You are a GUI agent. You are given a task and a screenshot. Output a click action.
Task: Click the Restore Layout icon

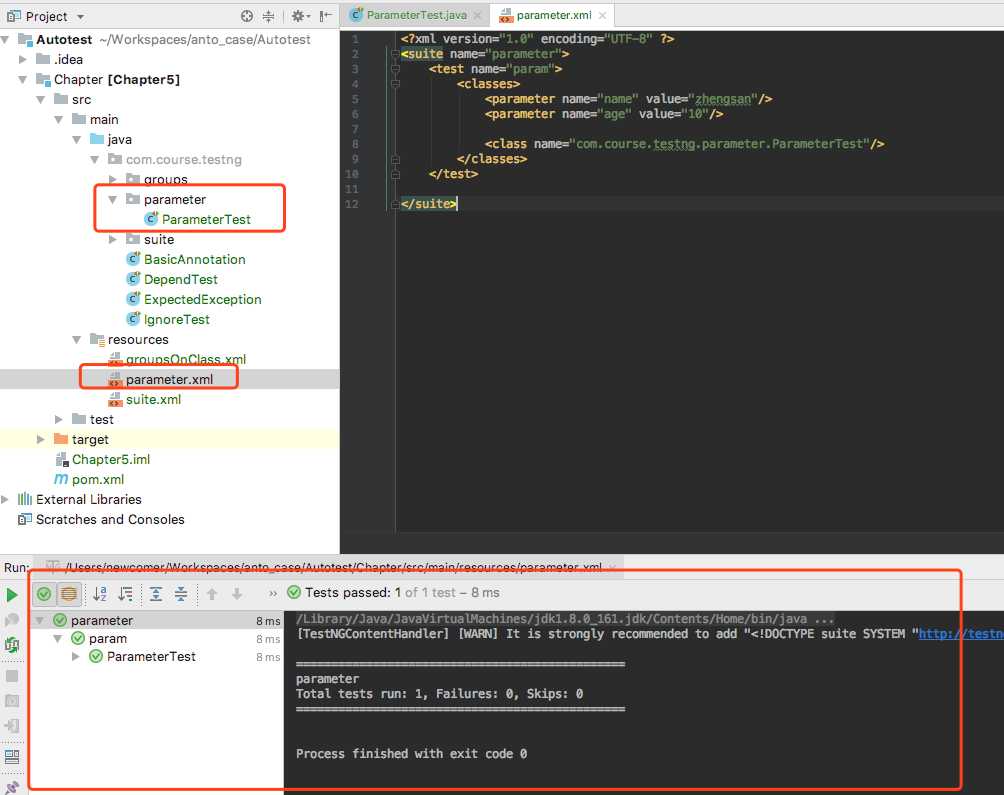[12, 757]
